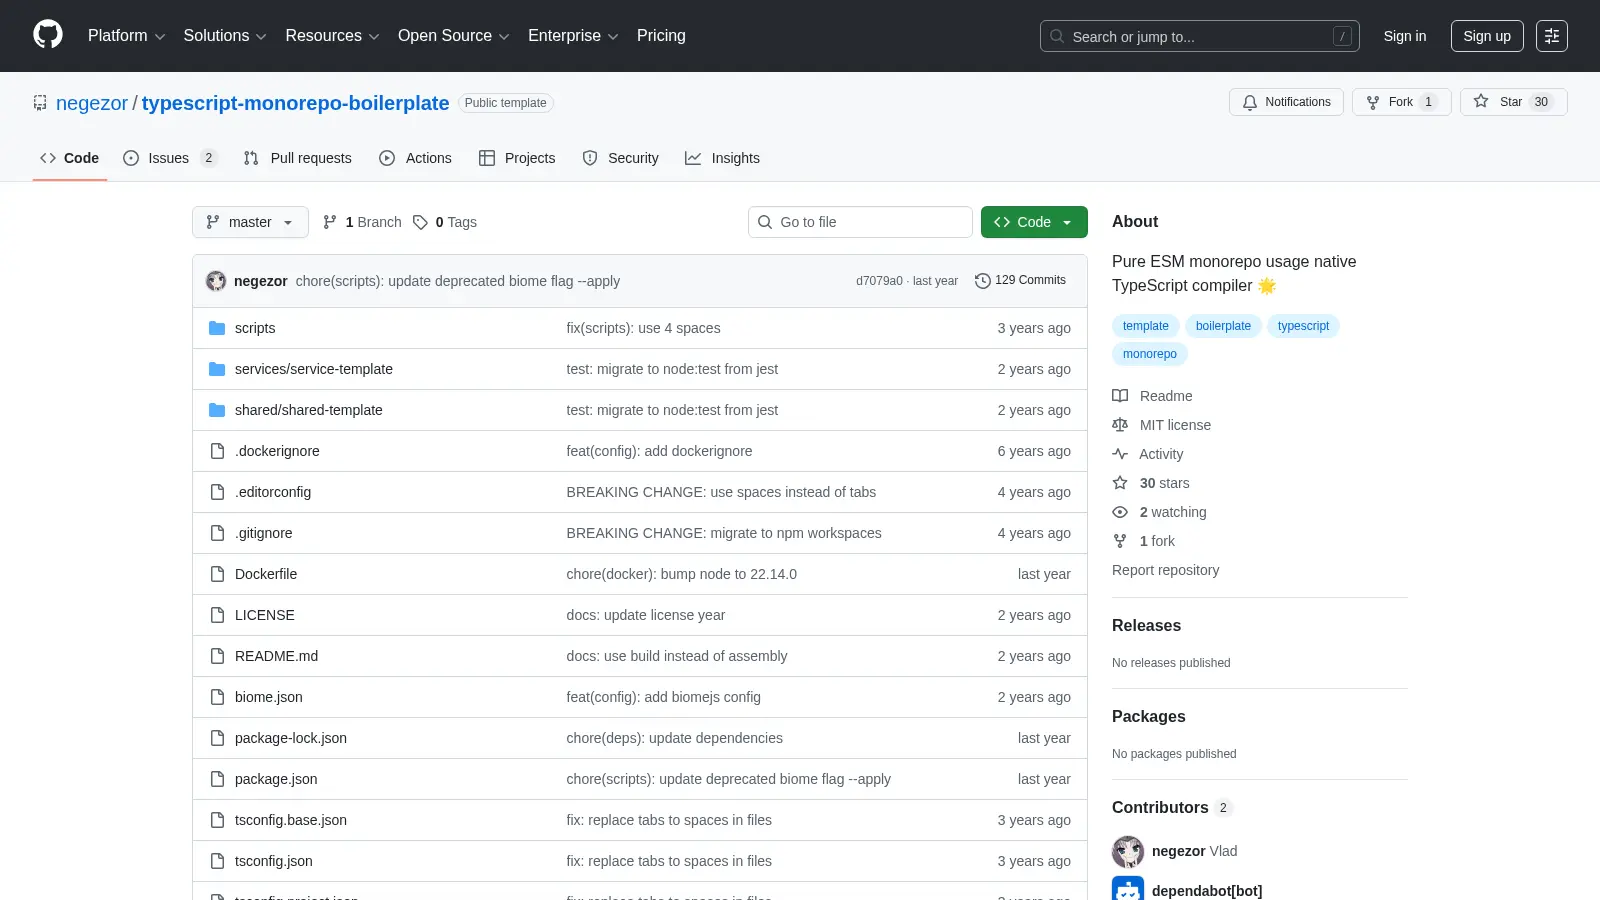
Task: Open the master branch selector
Action: (x=250, y=222)
